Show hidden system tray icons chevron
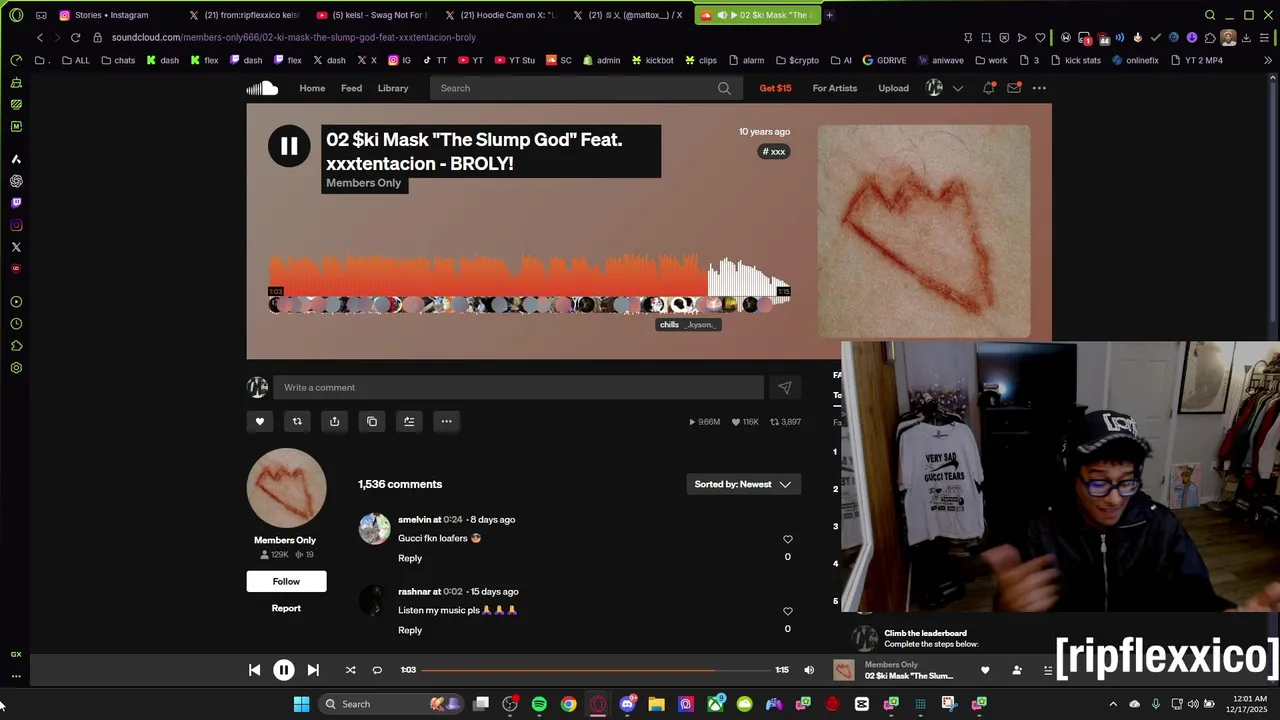 (1113, 704)
